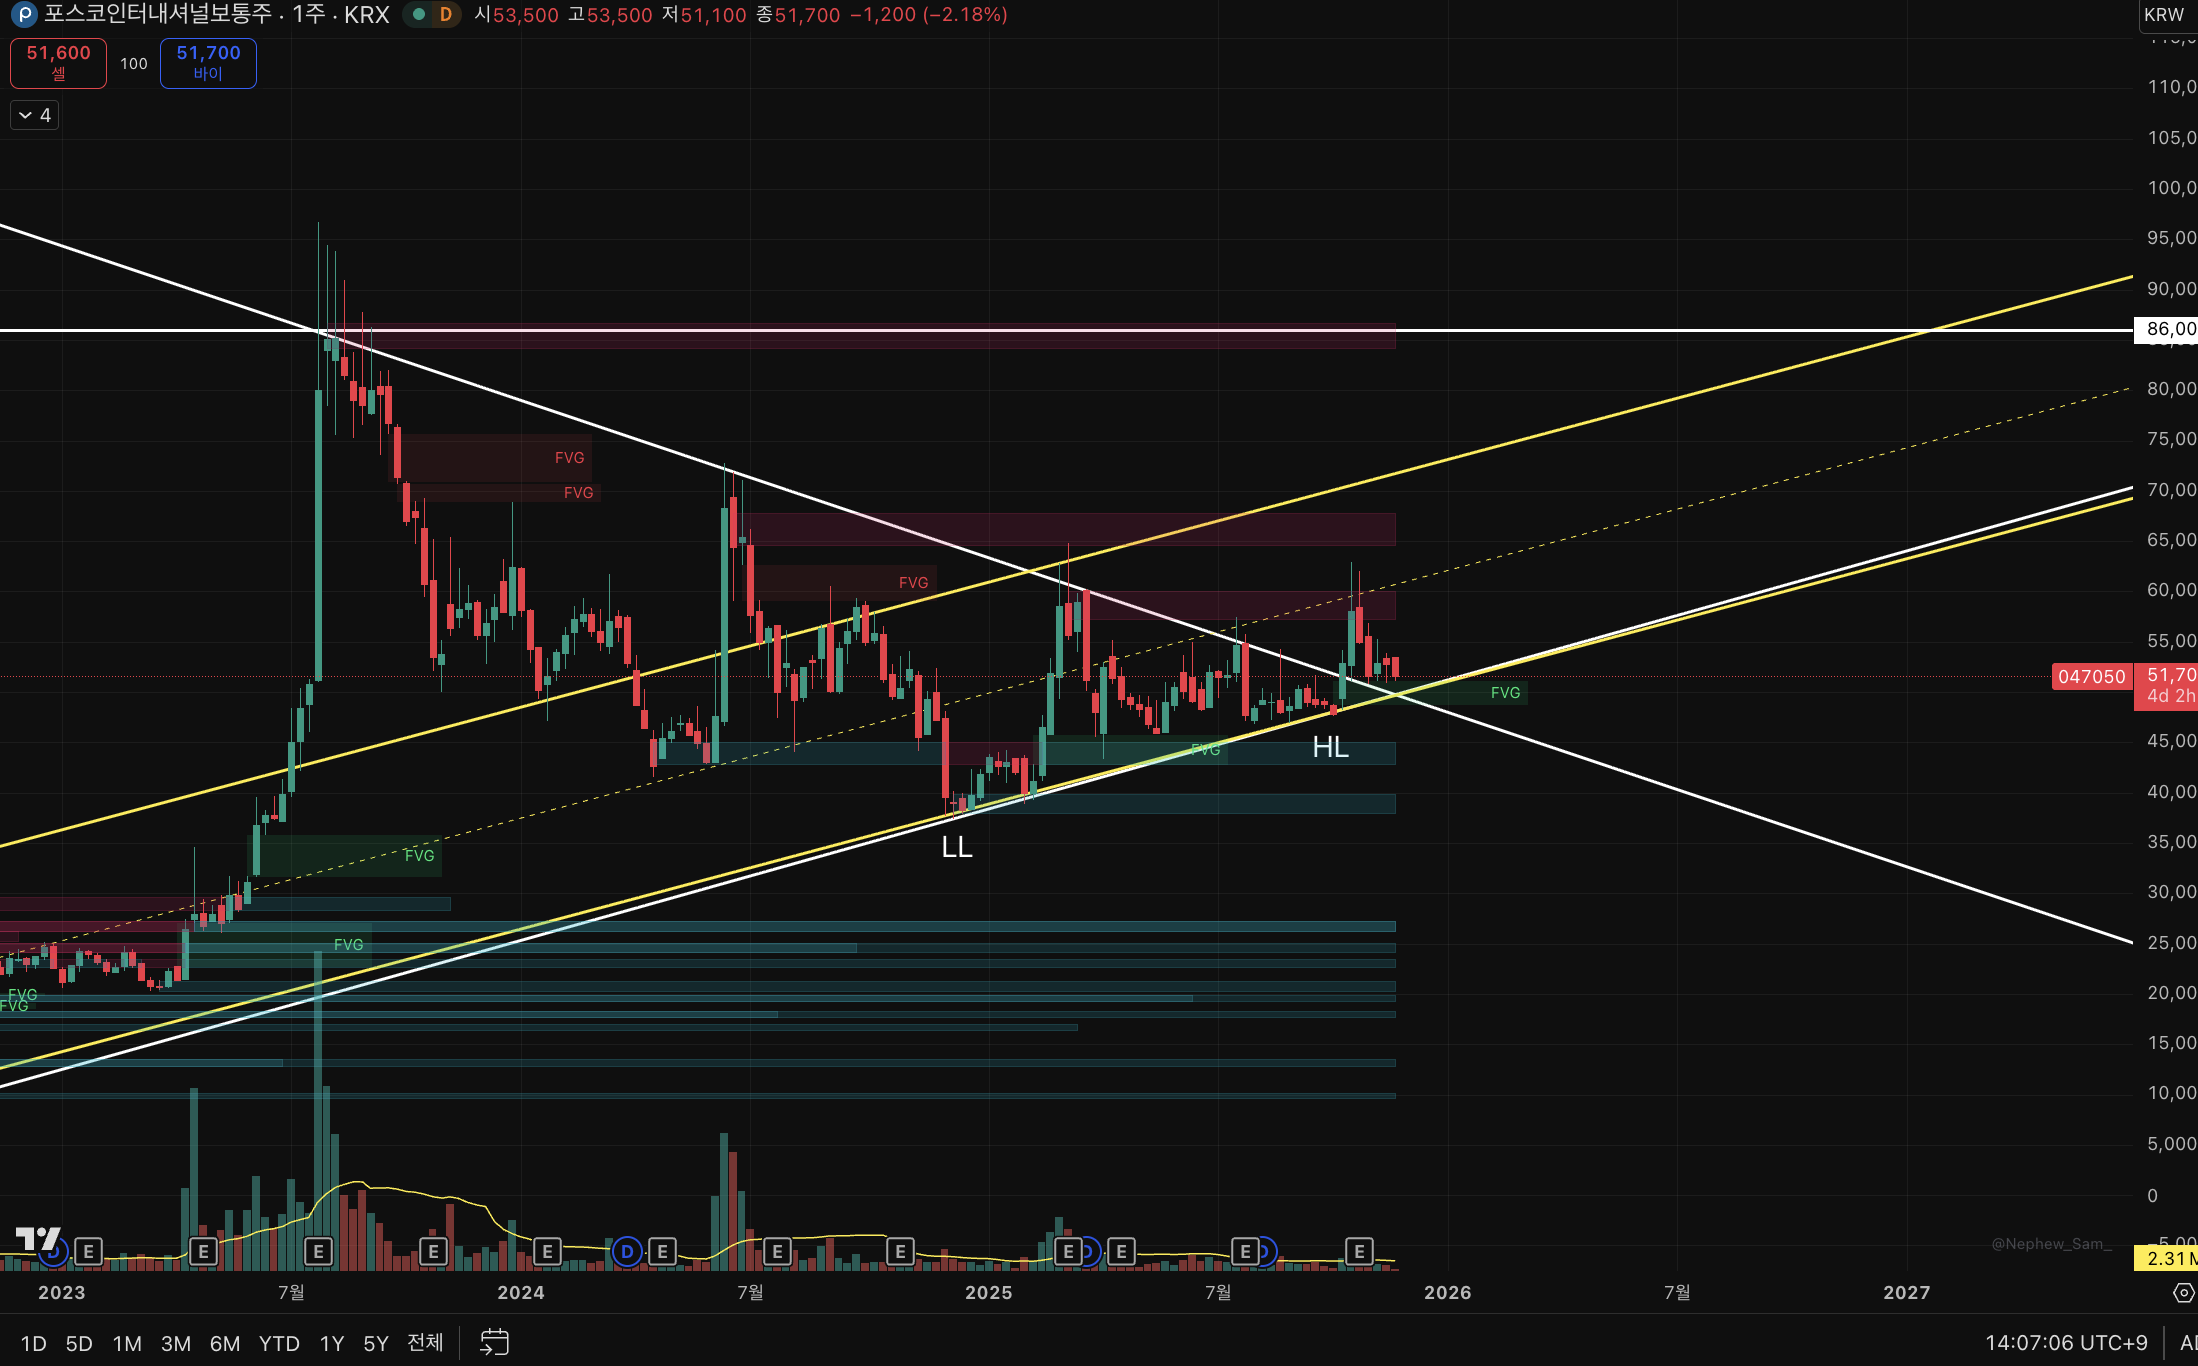Toggle the AD adjusted data option

tap(2187, 1343)
